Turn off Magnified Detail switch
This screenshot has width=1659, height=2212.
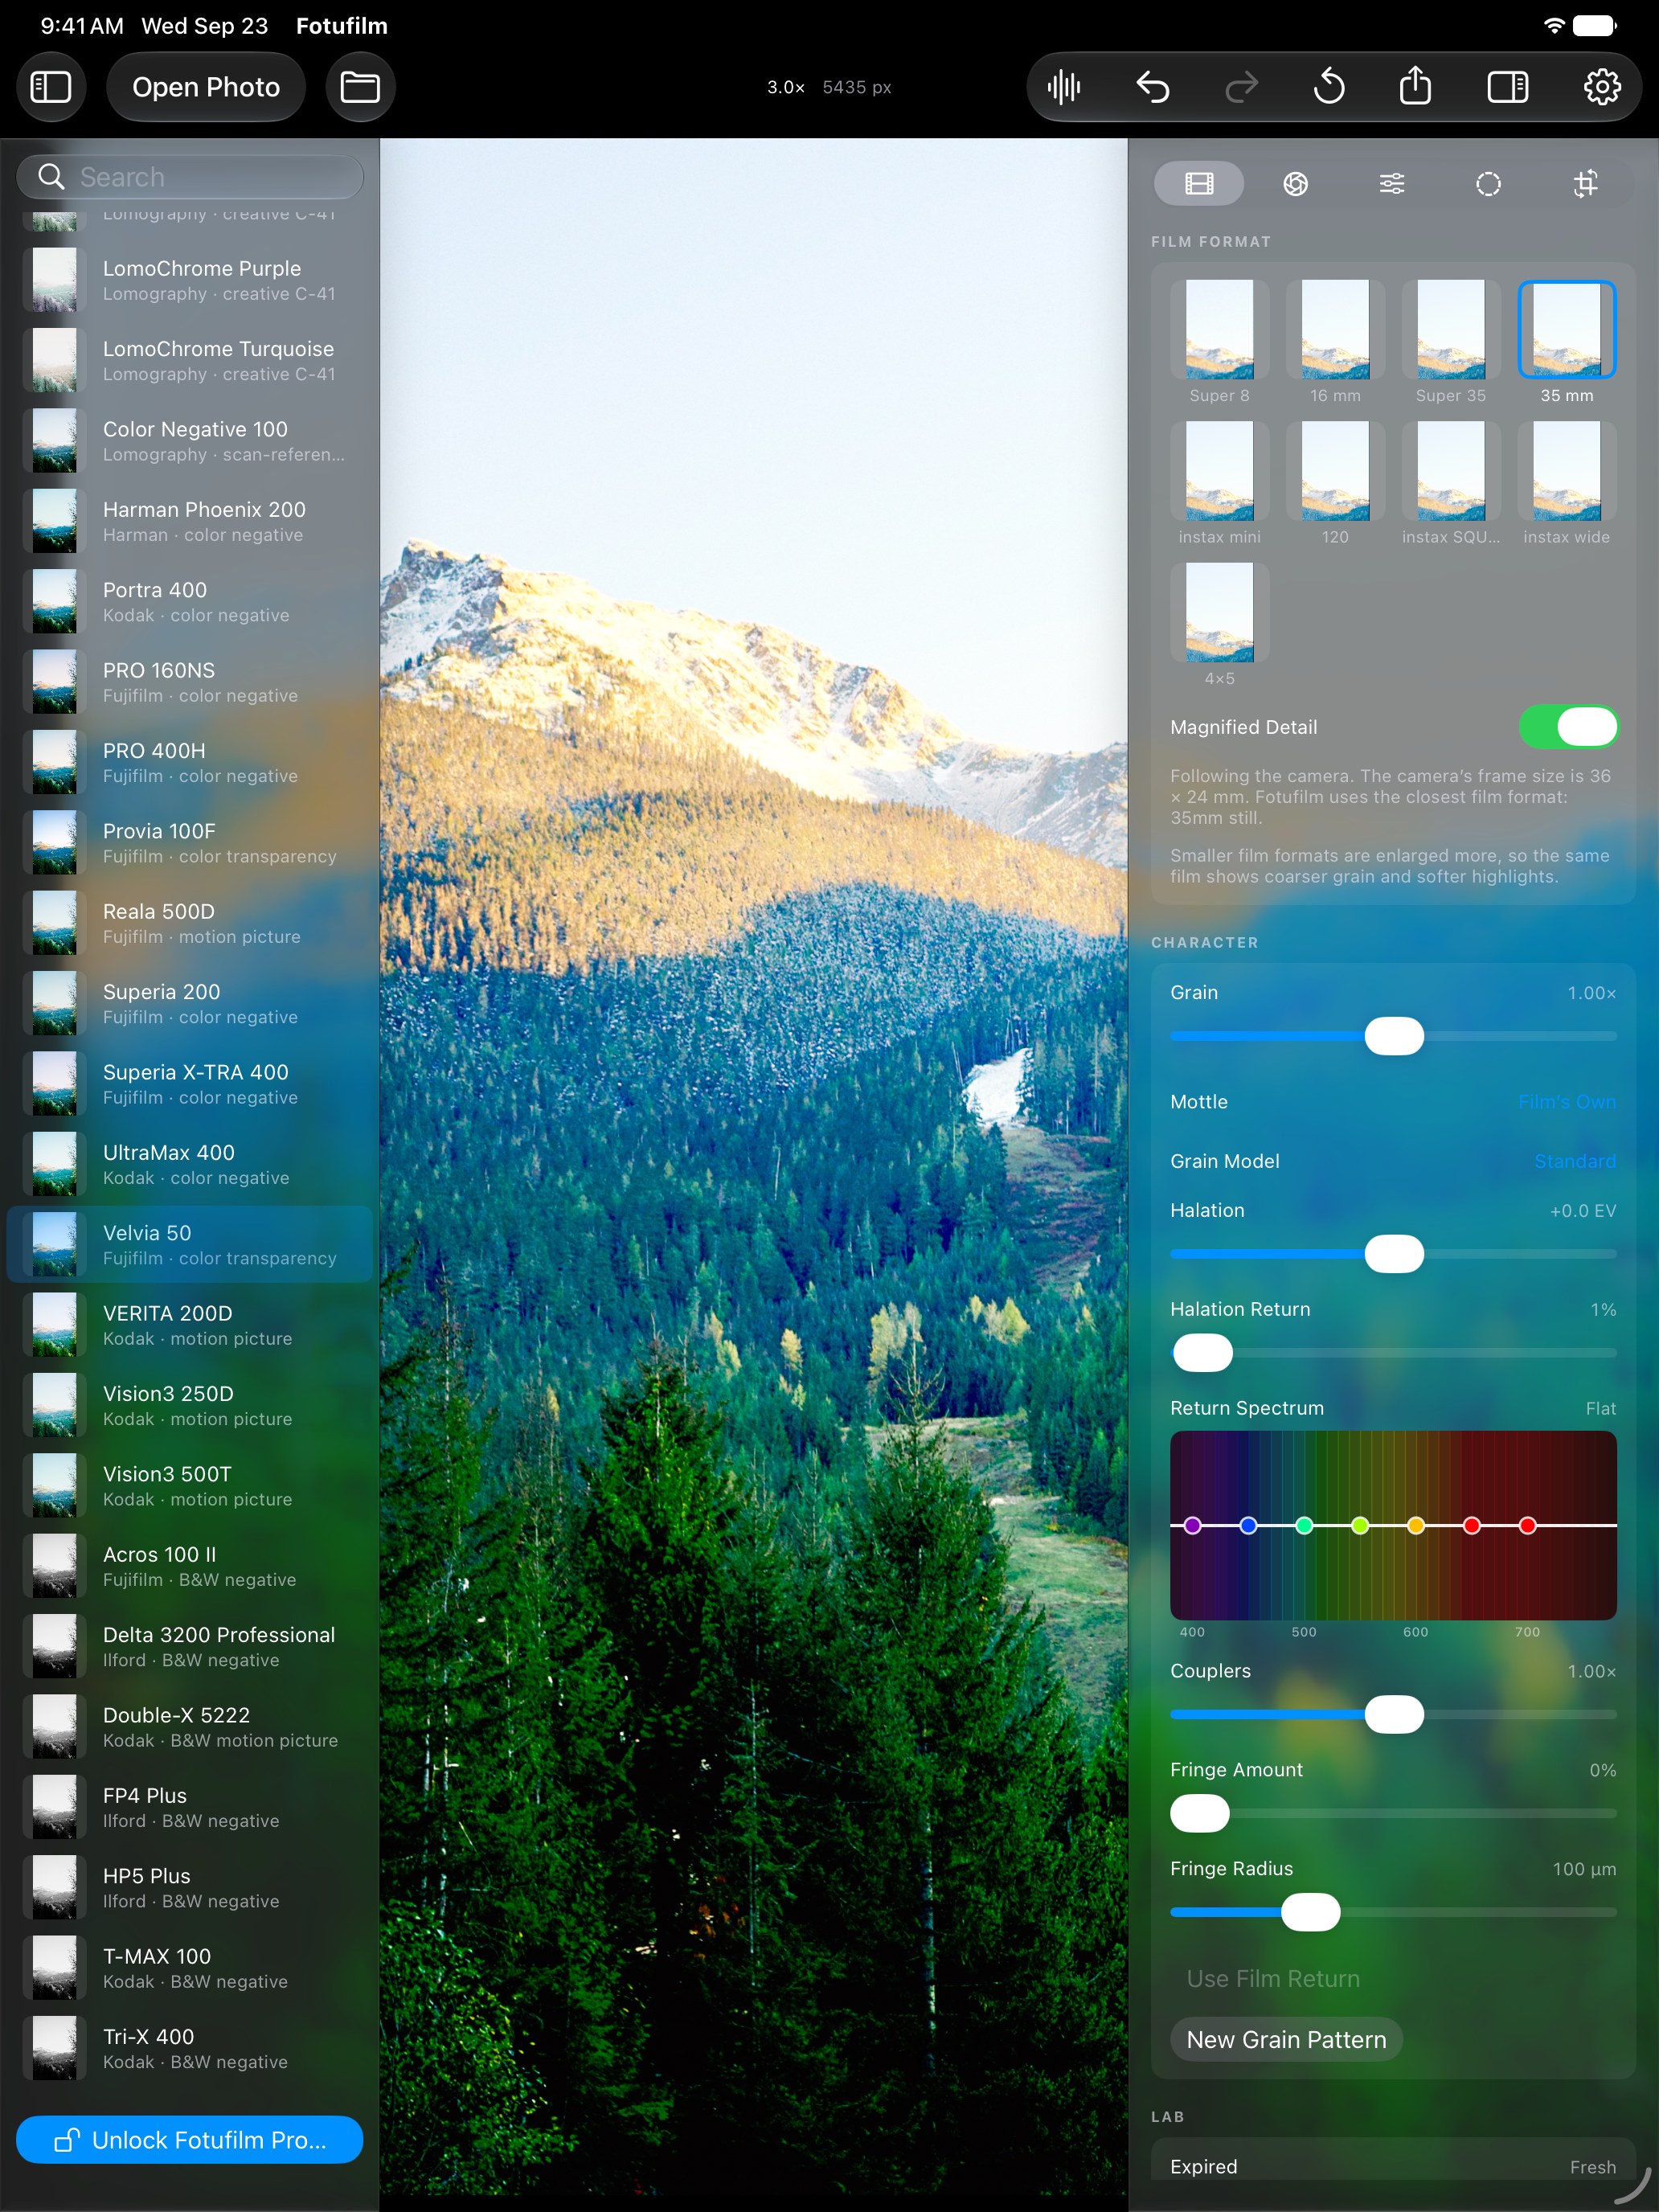[x=1567, y=727]
